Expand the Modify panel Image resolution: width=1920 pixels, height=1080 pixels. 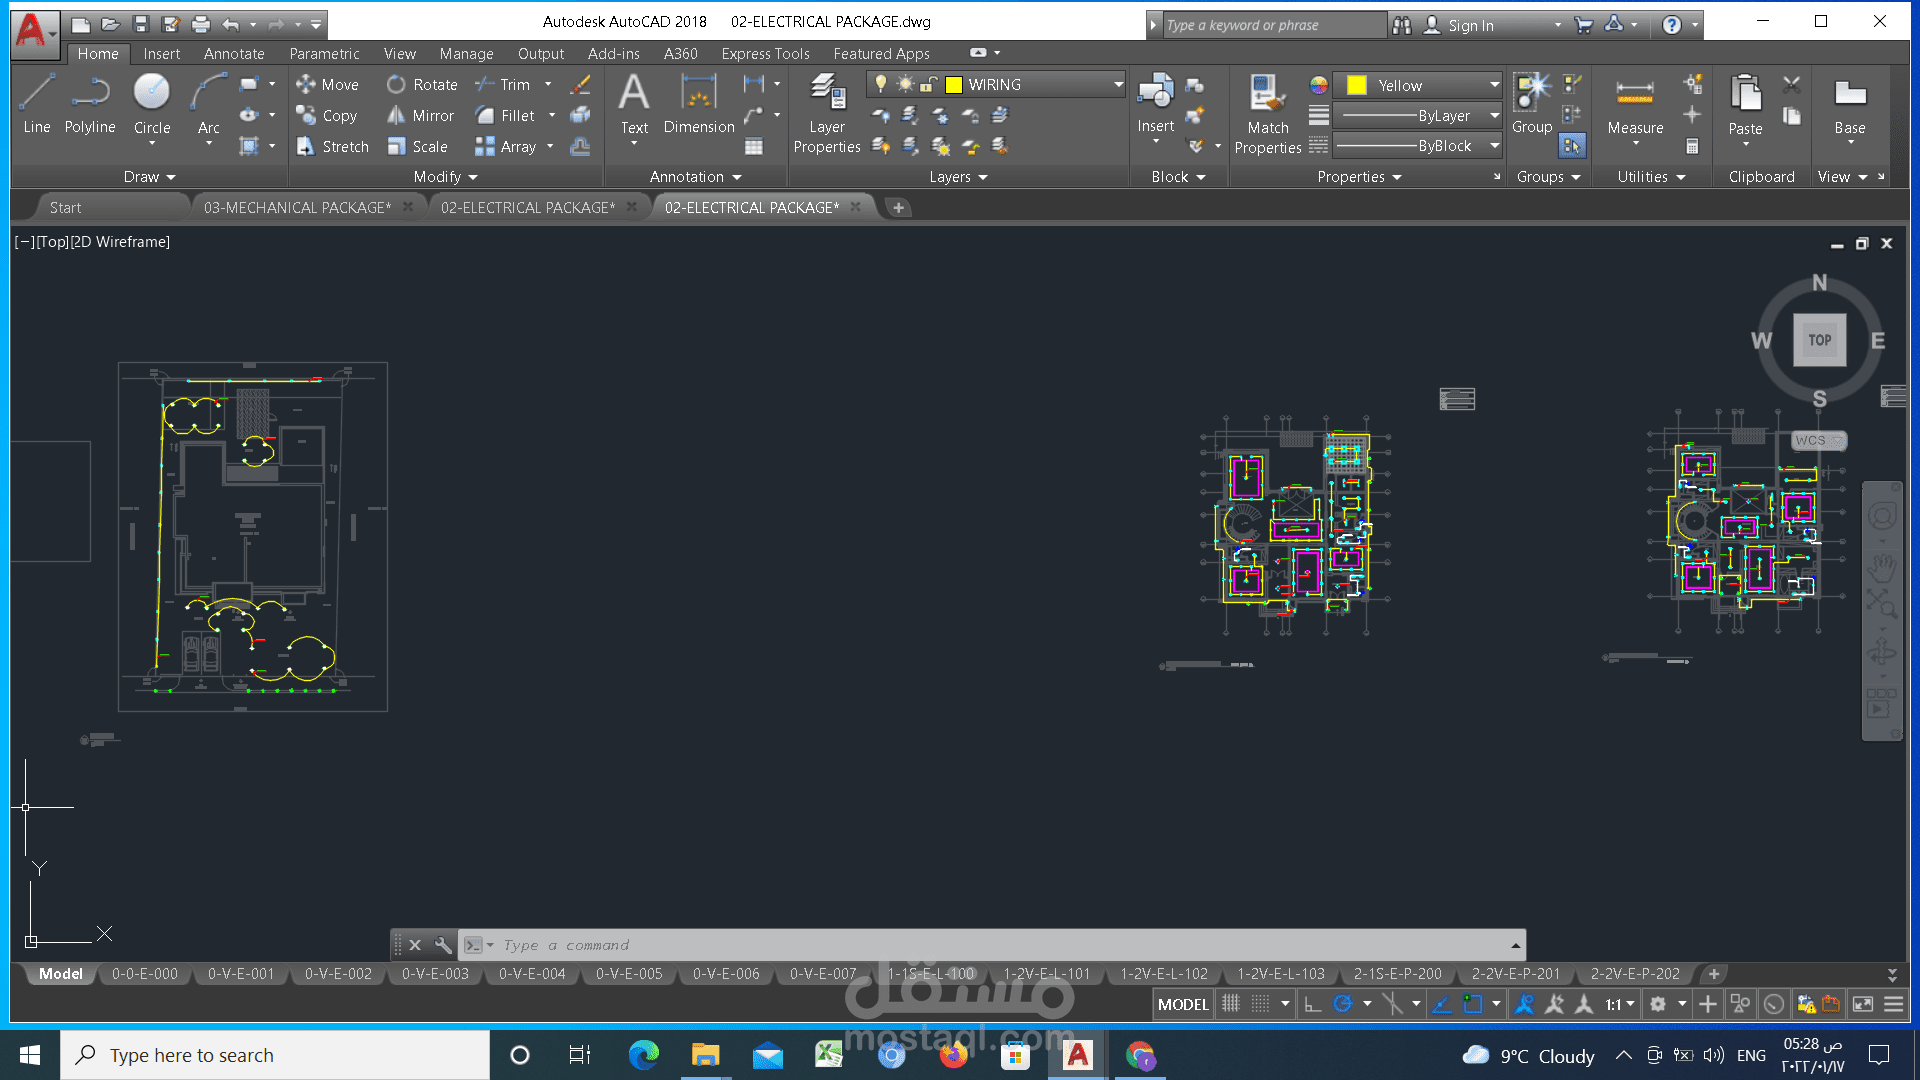(446, 177)
